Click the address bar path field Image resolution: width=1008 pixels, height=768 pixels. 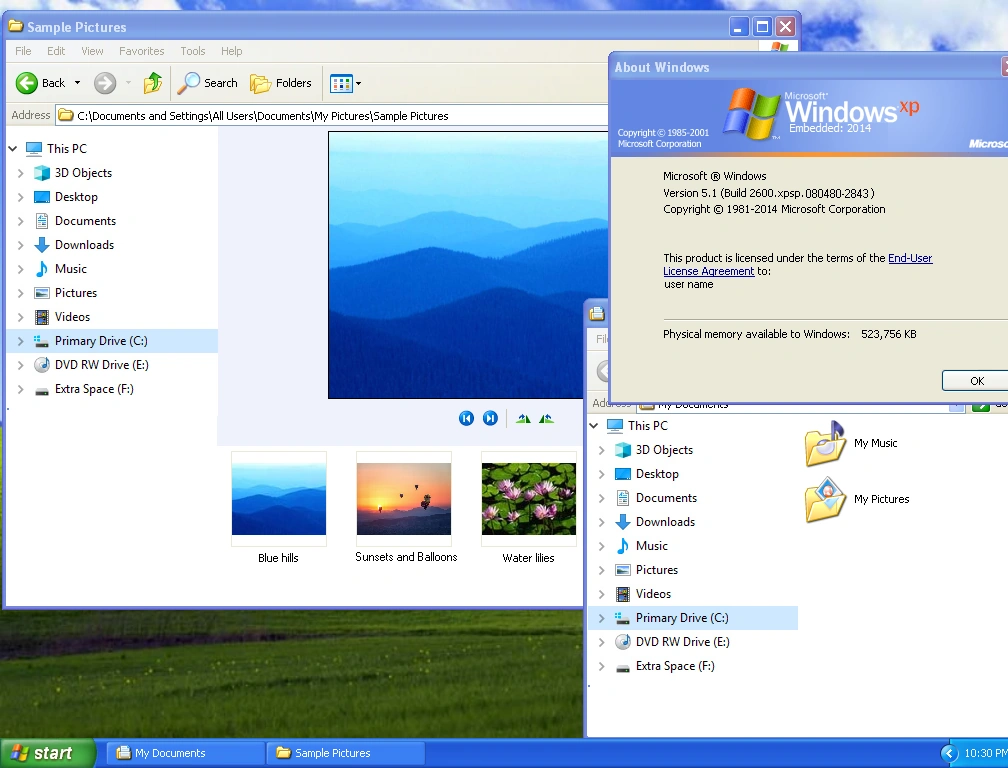click(x=332, y=116)
